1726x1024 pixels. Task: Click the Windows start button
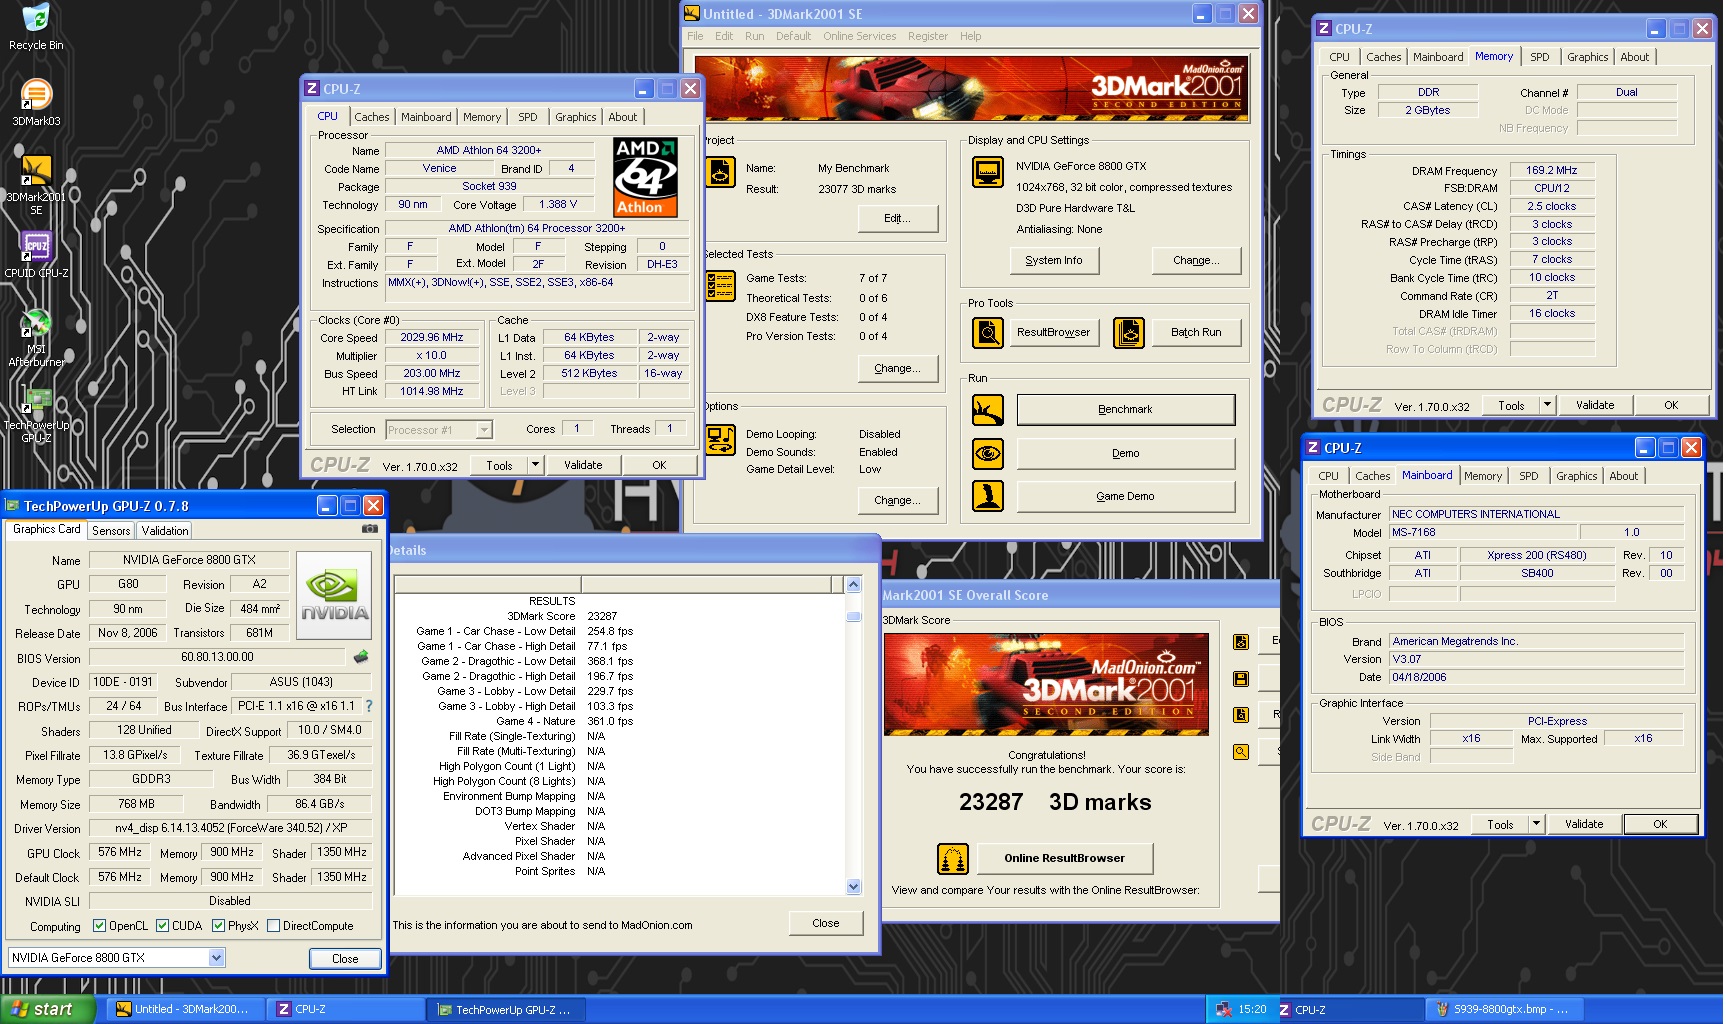tap(47, 1009)
